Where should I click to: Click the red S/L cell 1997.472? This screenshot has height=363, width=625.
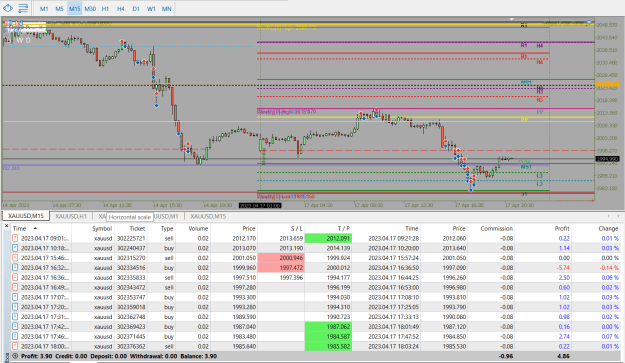click(281, 268)
